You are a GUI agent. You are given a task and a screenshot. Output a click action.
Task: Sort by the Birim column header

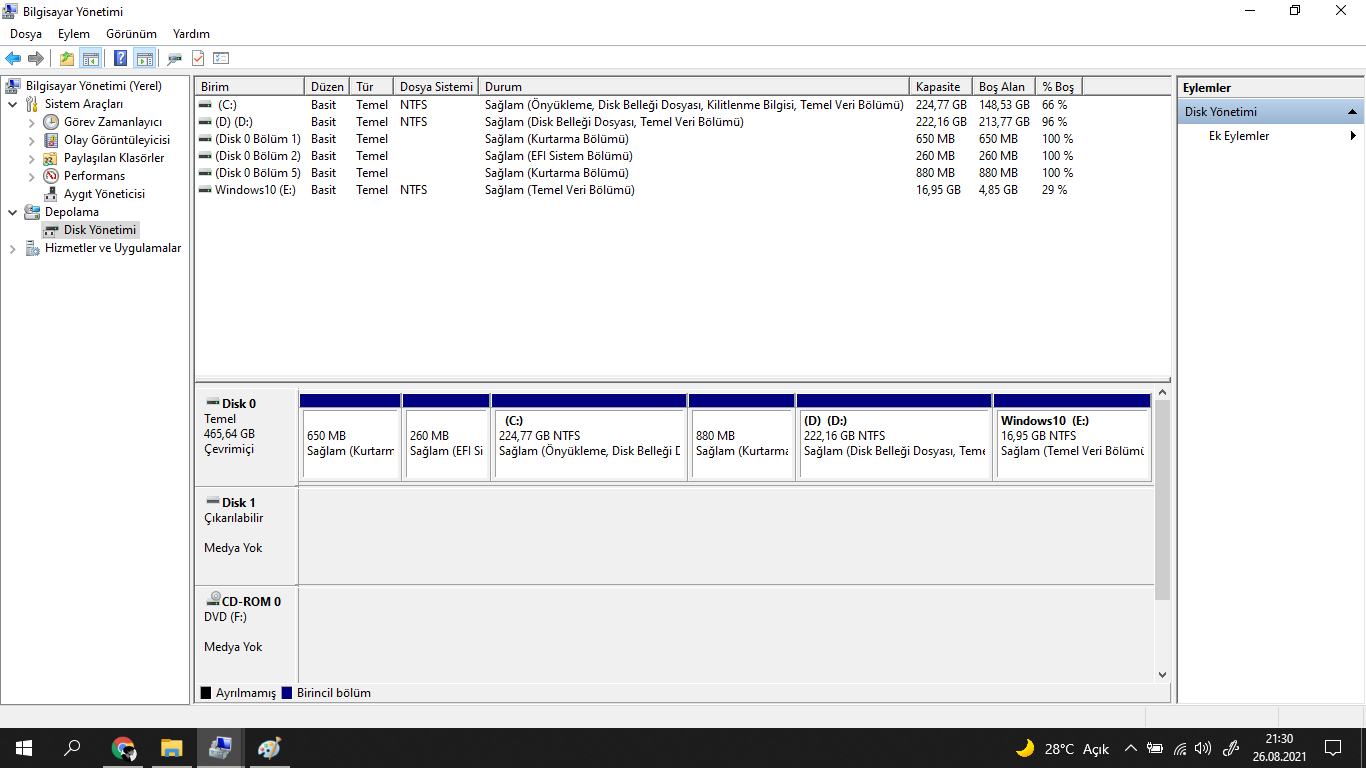click(x=249, y=87)
